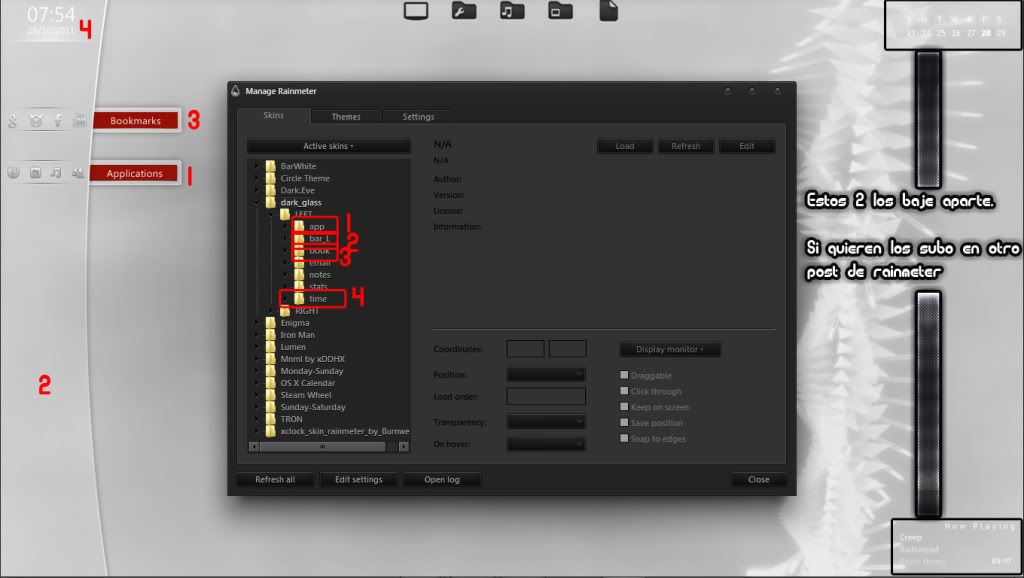This screenshot has height=578, width=1024.
Task: Launch the round first icon in Applications row
Action: (13, 172)
